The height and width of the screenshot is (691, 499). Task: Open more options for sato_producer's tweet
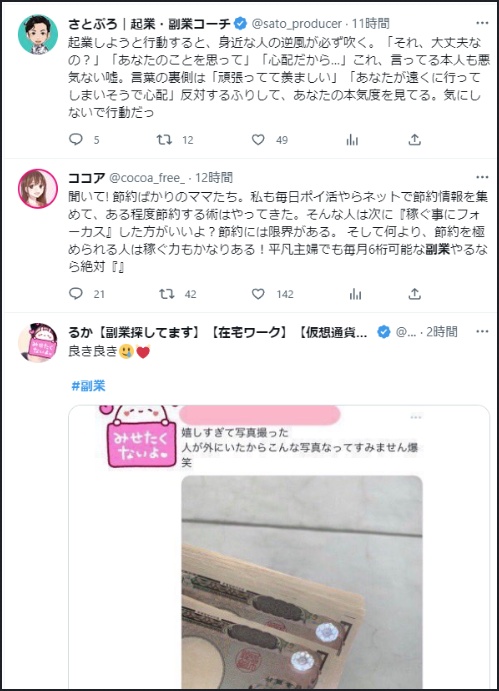[x=482, y=23]
